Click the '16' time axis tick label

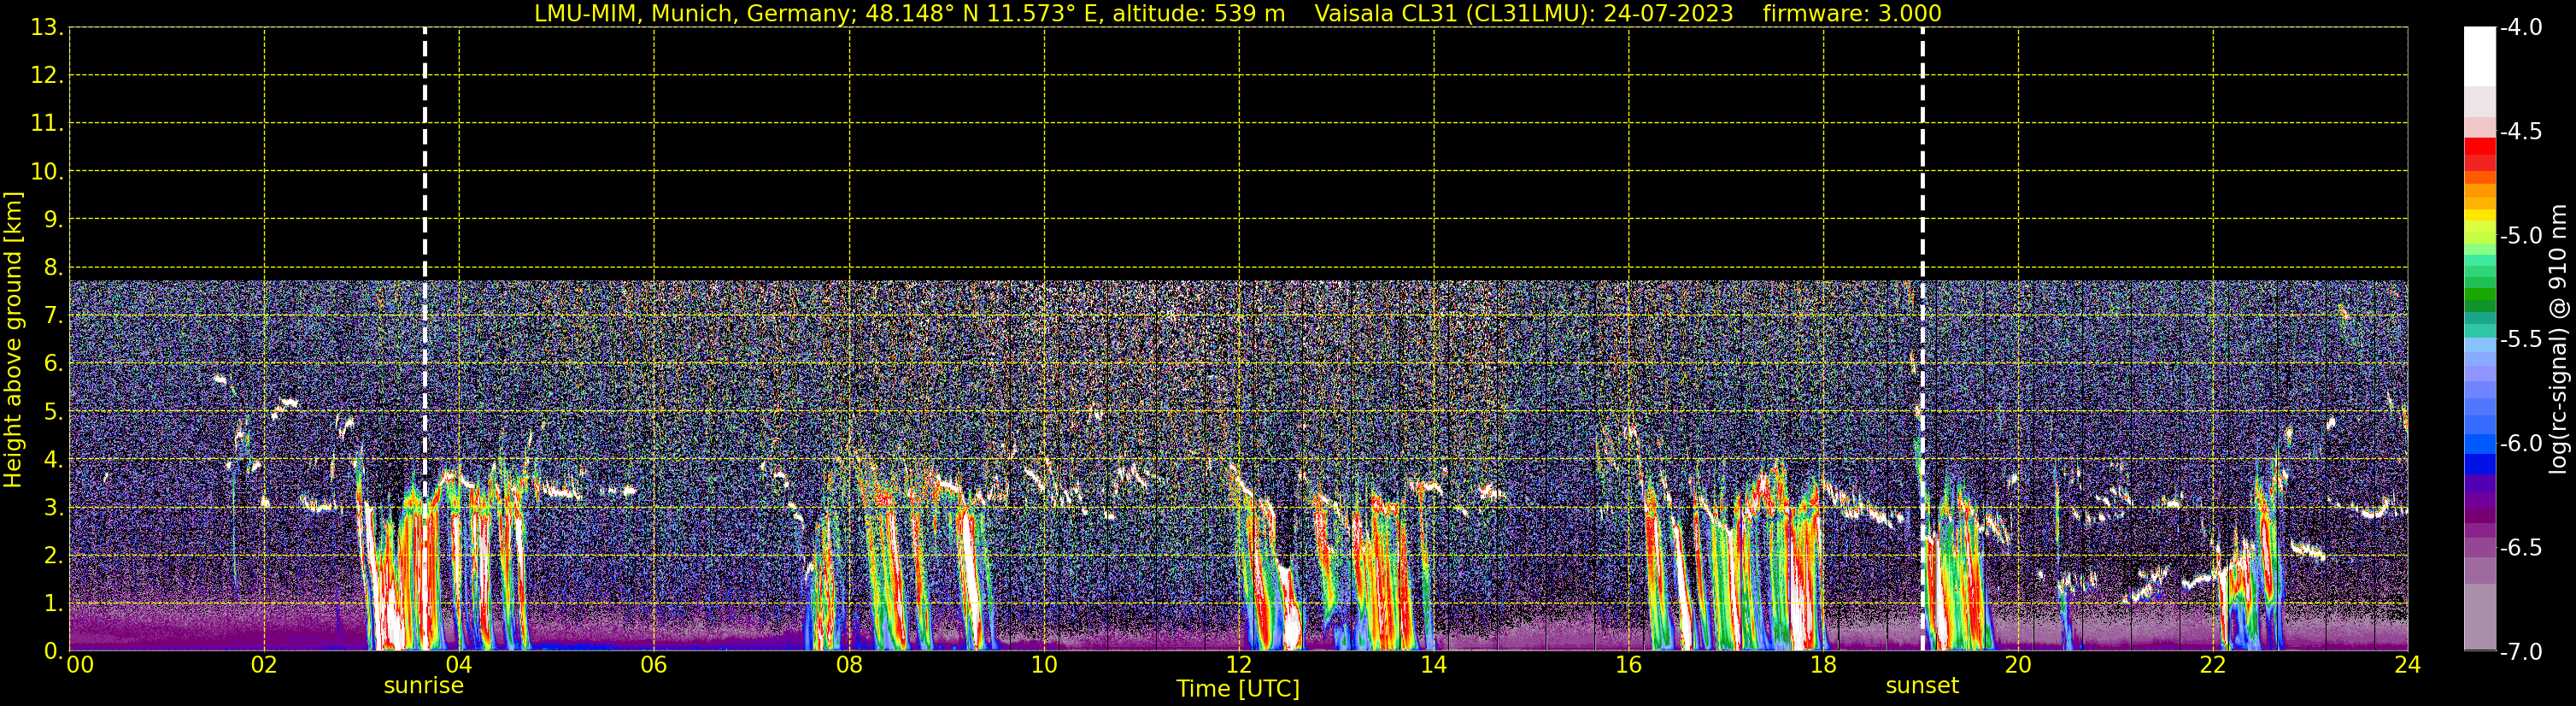click(x=1628, y=665)
